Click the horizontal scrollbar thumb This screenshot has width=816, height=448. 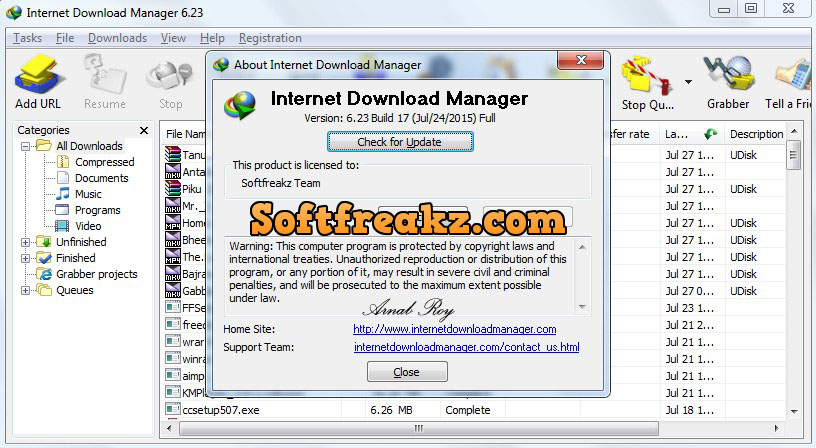pos(419,428)
